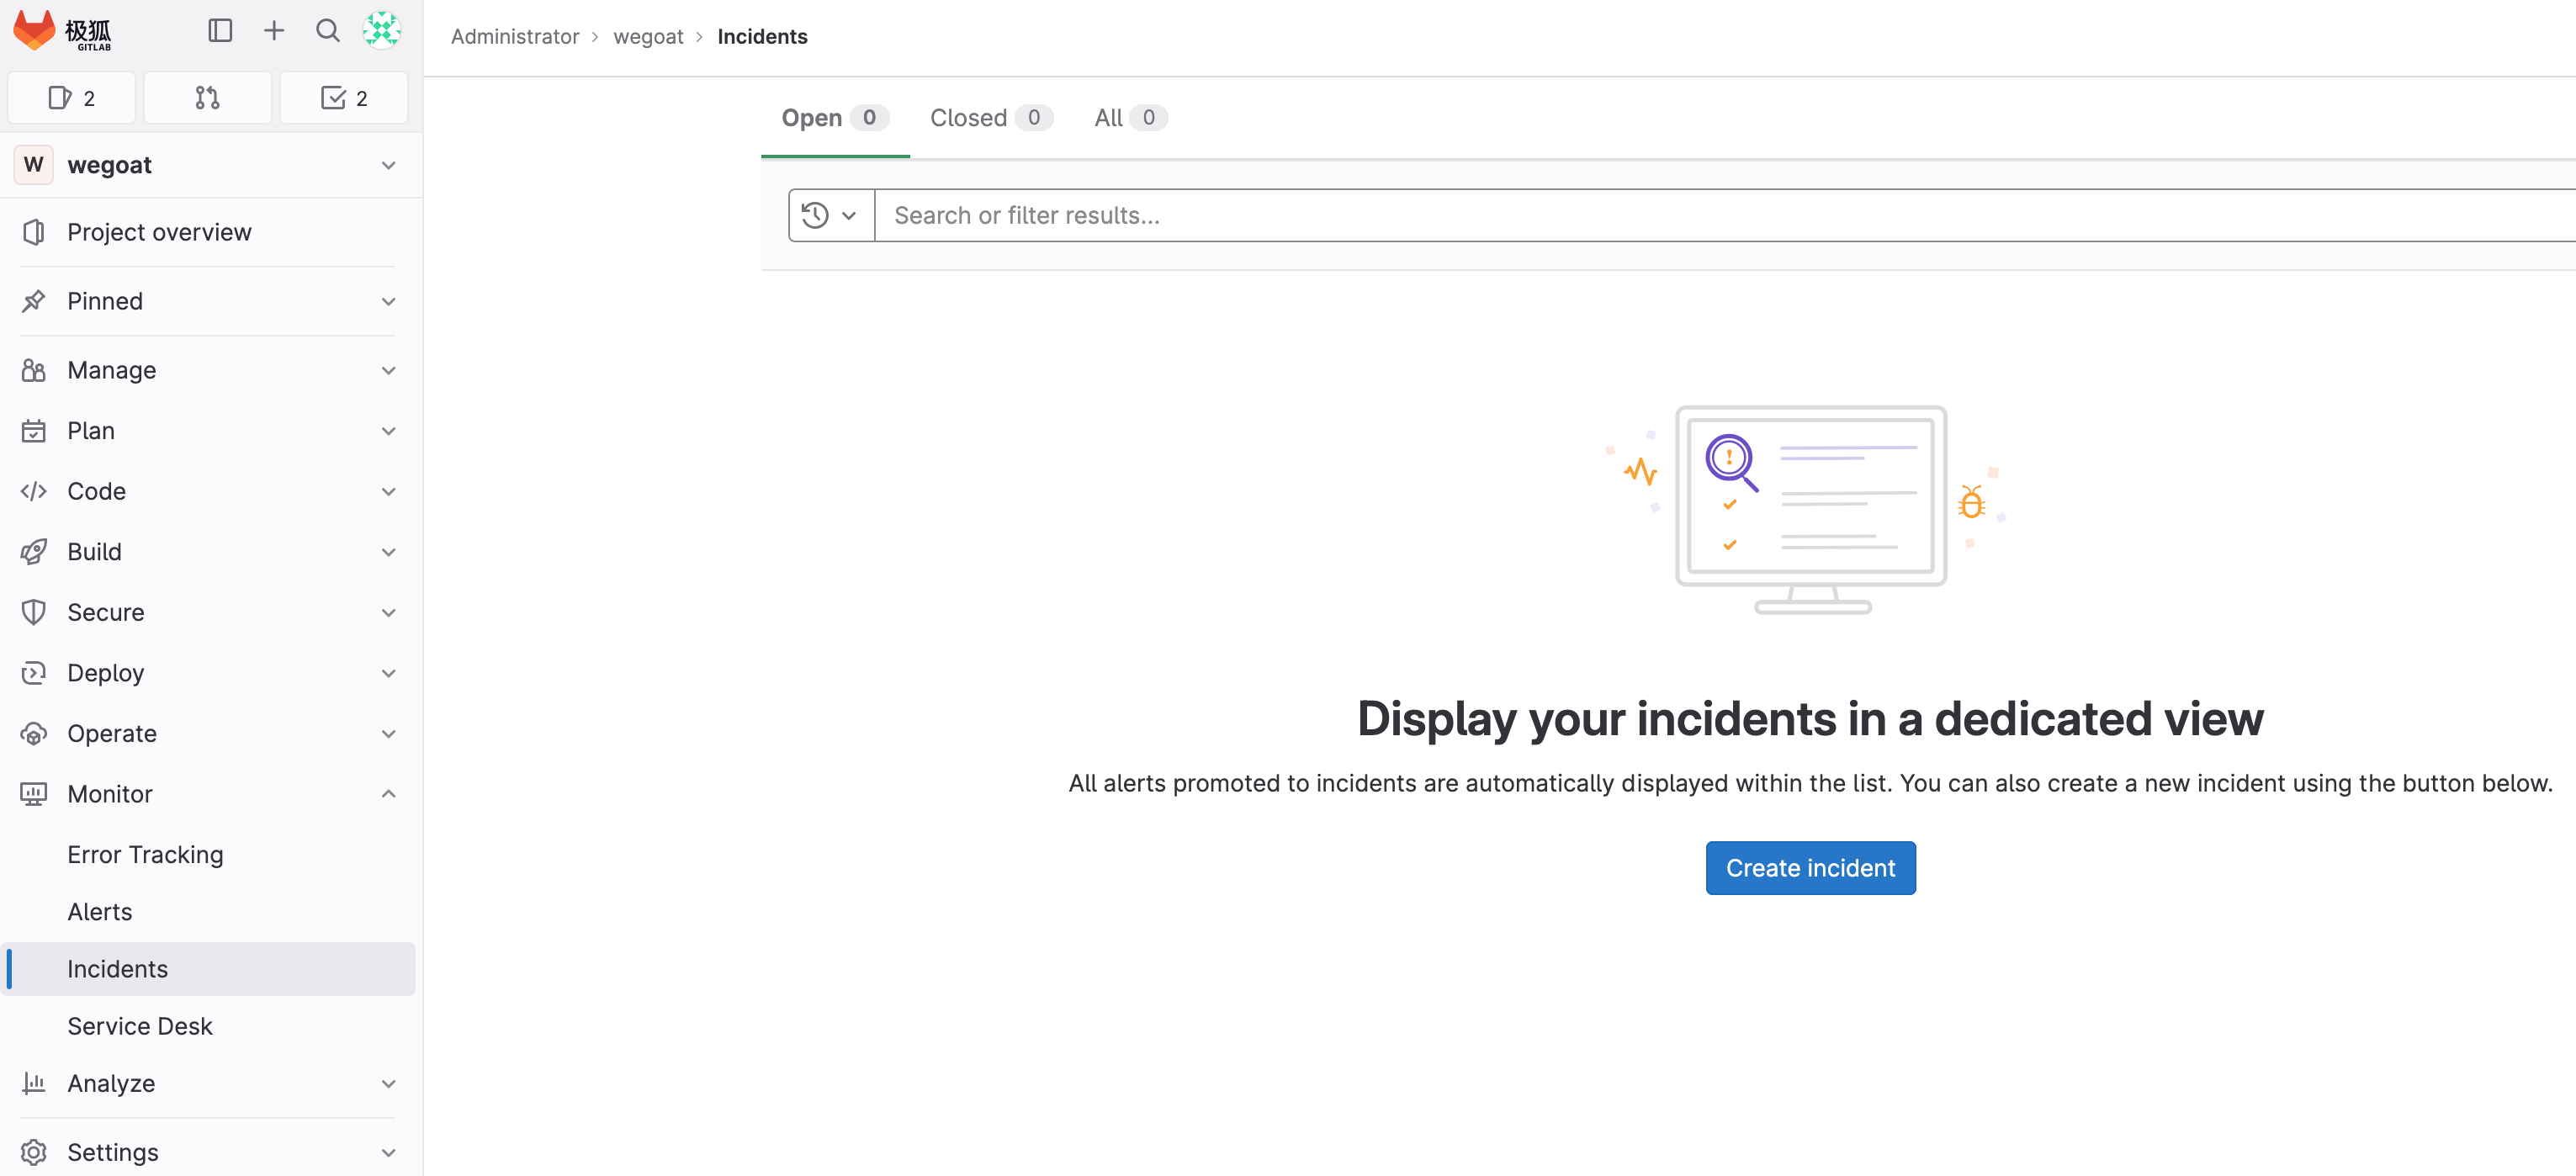The width and height of the screenshot is (2576, 1176).
Task: Toggle the sidebar collapse icon
Action: click(x=220, y=31)
